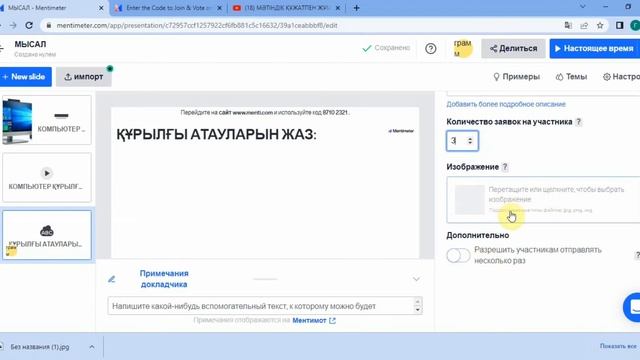
Task: Select the КОМПЬЮТЕР ҚҰРЫЛҒ... video slide thumbnail
Action: pos(47,178)
